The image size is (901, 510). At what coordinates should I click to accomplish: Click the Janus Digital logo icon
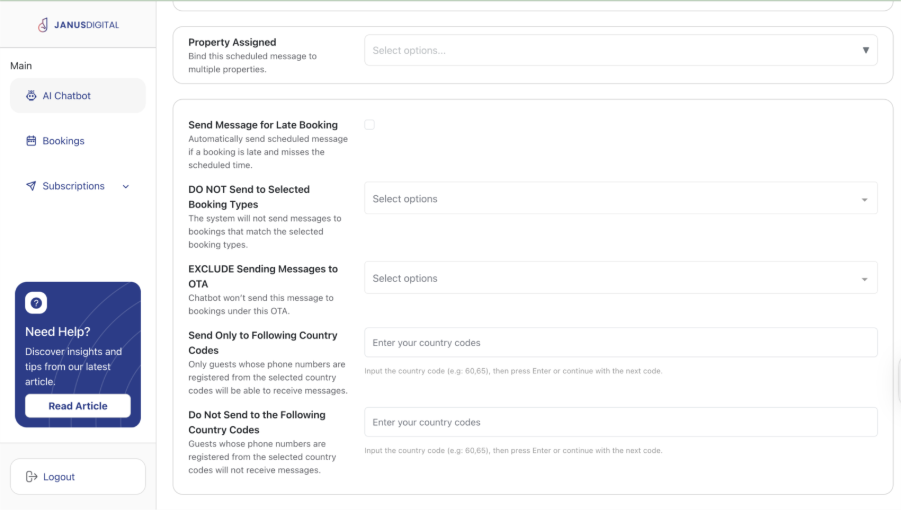point(42,25)
